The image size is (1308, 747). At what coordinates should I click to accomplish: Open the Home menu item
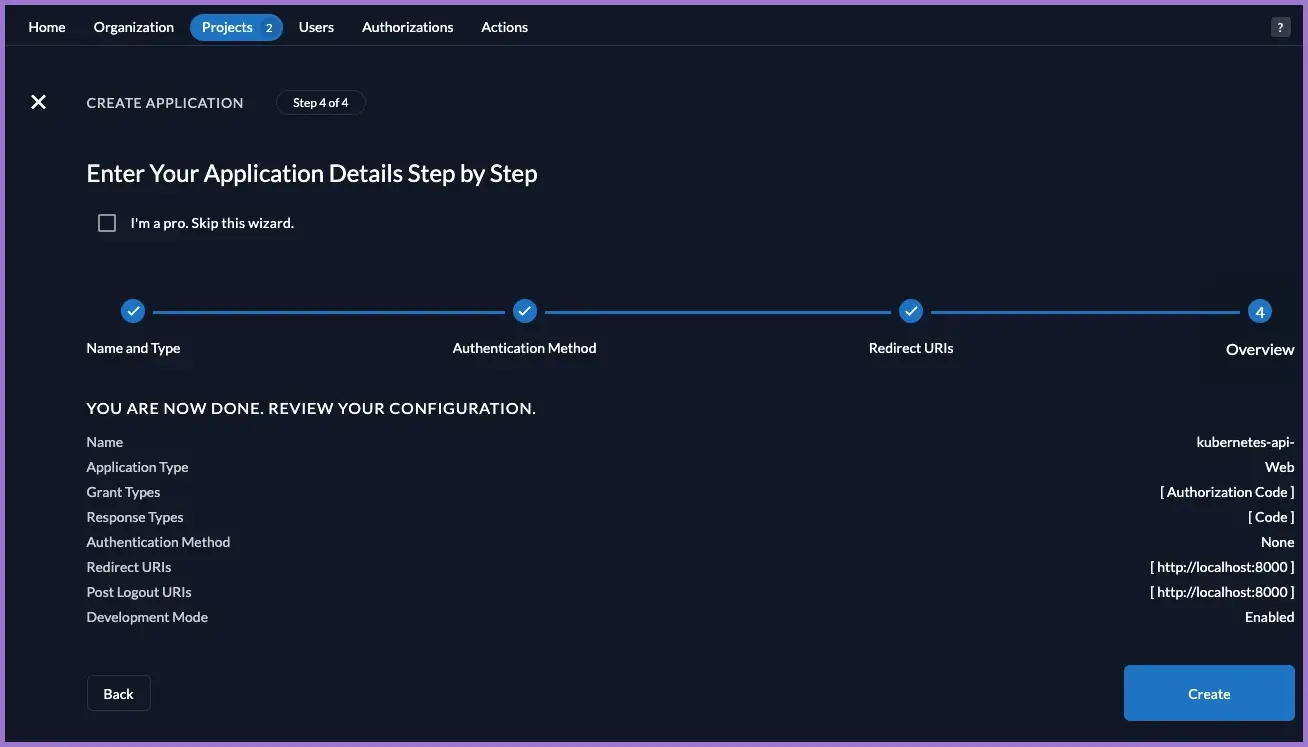pos(47,27)
